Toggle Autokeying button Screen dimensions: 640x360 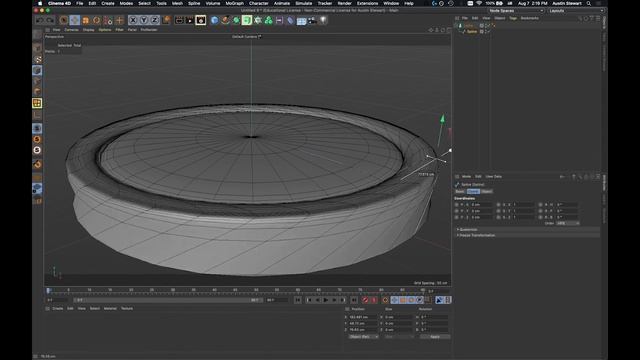point(374,300)
